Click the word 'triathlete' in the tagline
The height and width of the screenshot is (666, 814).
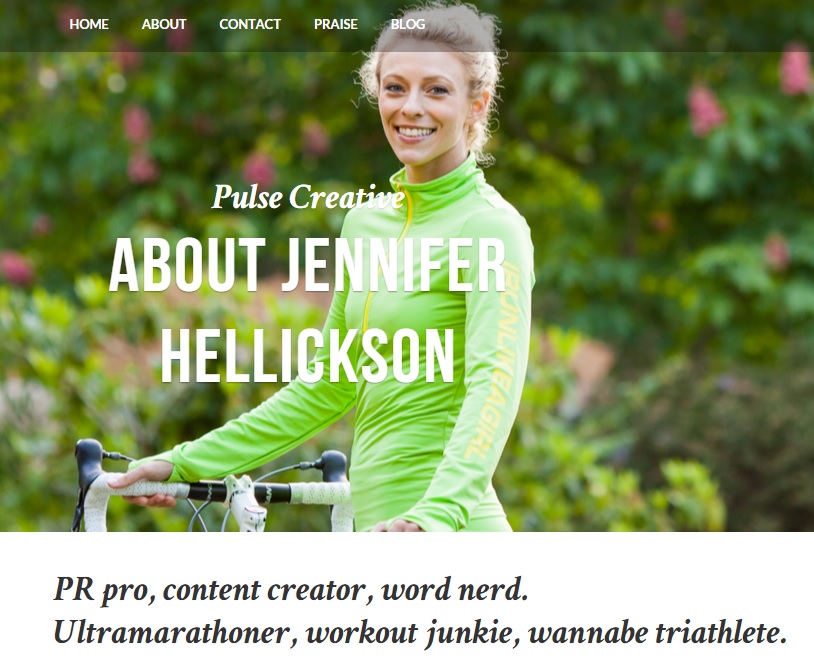click(x=721, y=633)
